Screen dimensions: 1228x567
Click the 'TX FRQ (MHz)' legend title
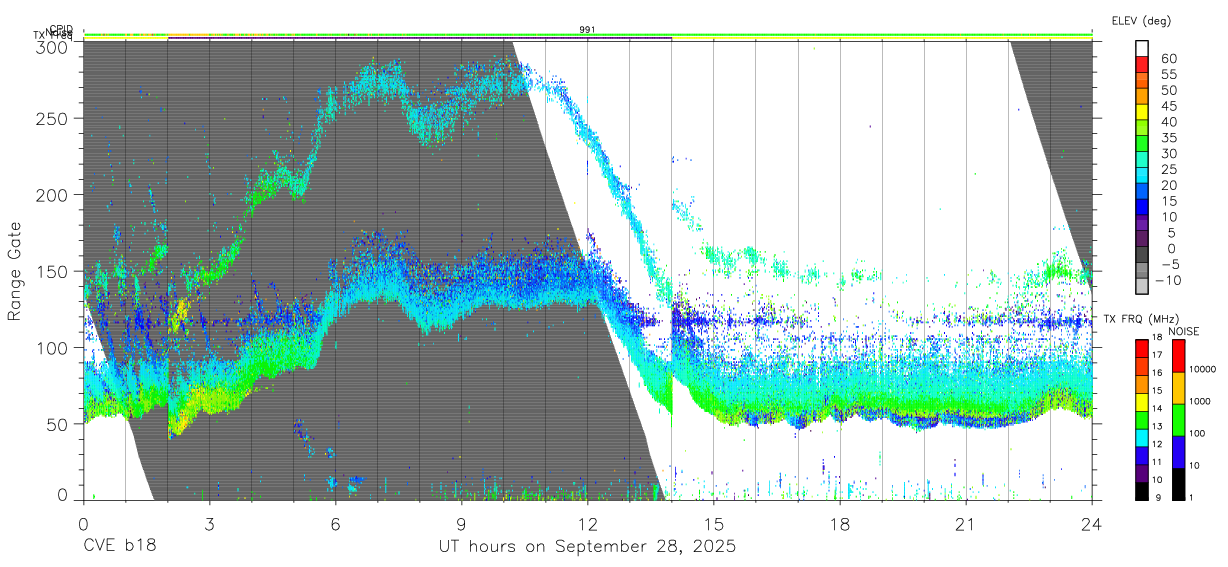(1139, 319)
